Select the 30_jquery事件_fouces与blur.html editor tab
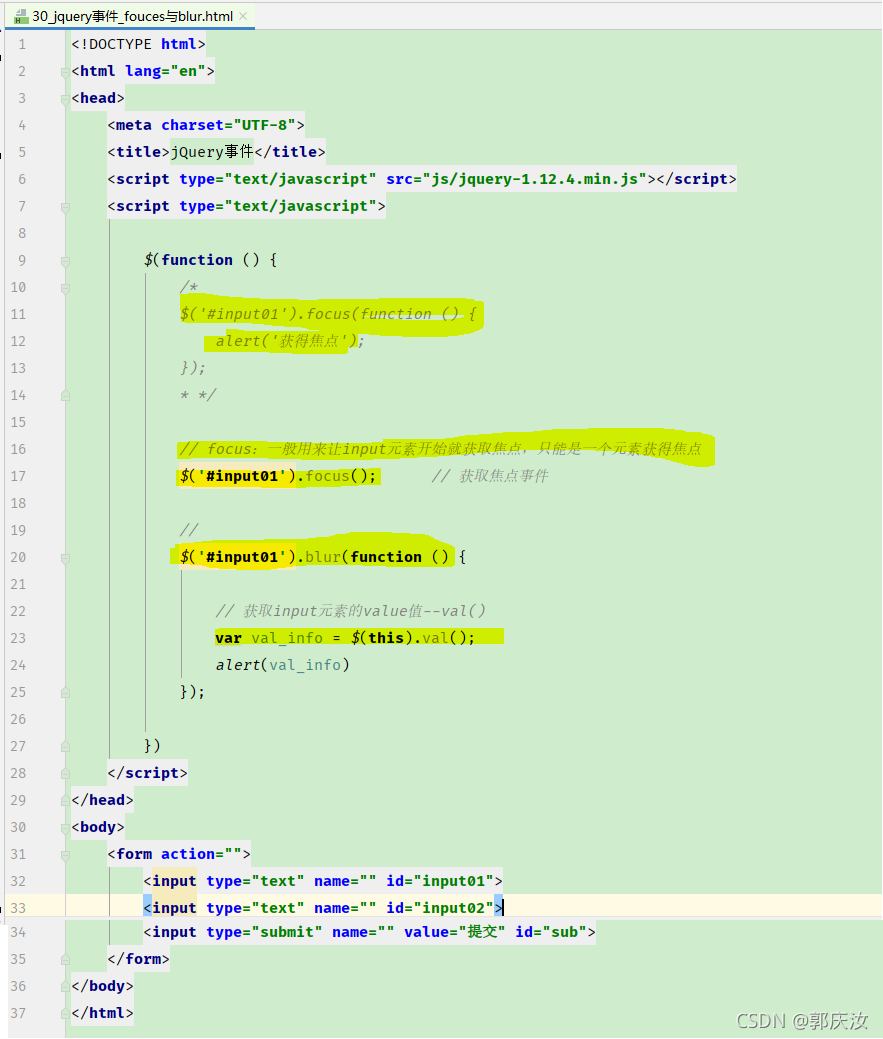The width and height of the screenshot is (883, 1039). coord(132,17)
